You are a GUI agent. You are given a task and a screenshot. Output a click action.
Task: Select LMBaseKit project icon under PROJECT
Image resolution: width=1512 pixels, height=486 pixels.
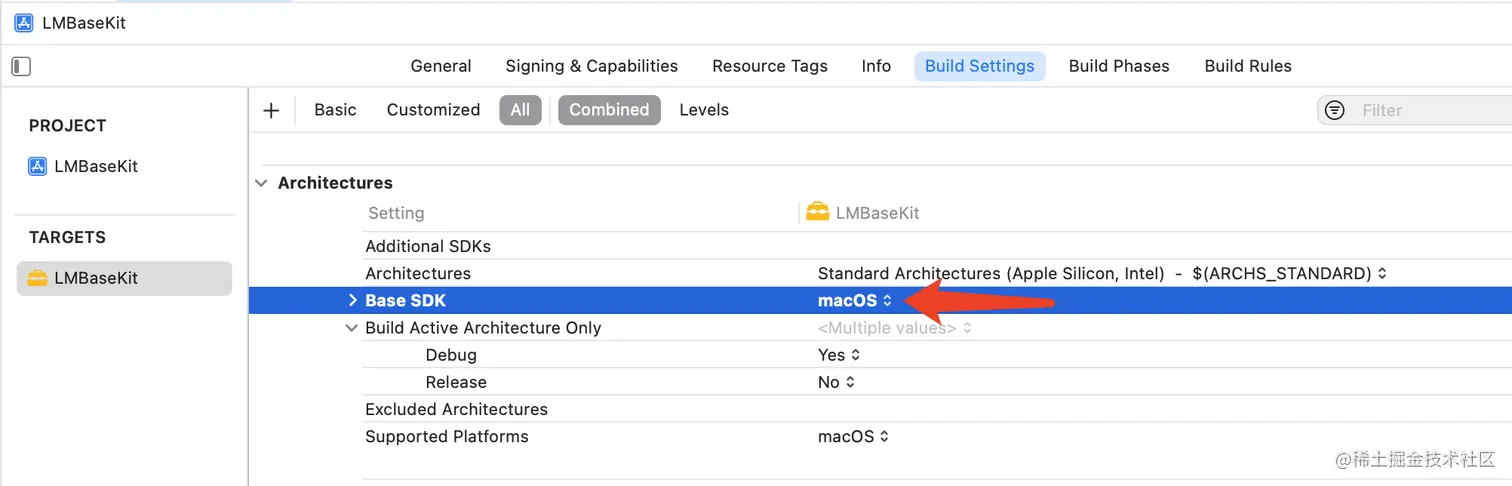pos(37,167)
